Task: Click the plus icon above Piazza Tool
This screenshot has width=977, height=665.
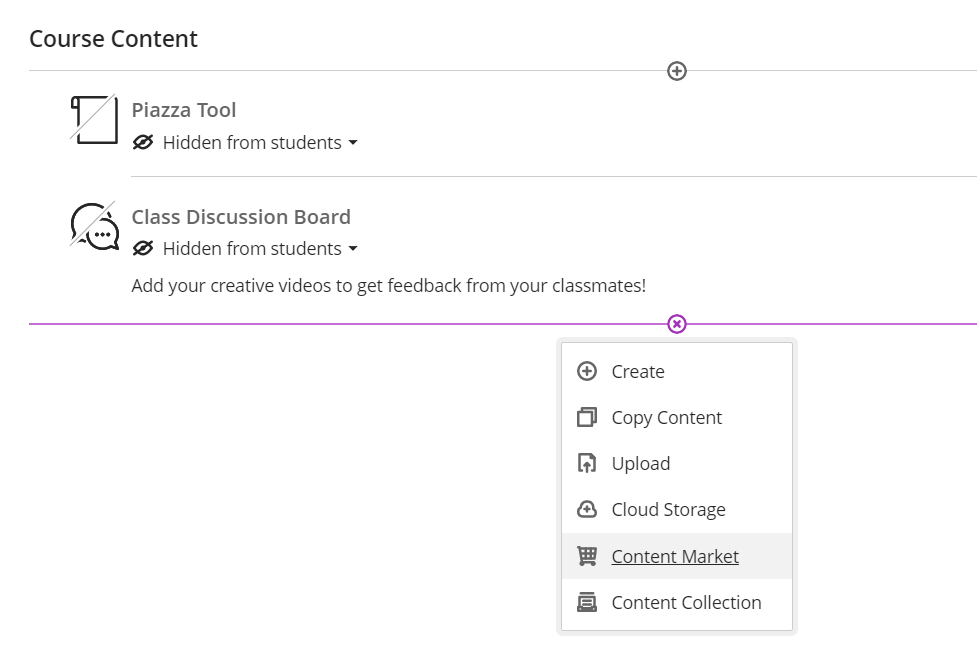Action: (x=677, y=71)
